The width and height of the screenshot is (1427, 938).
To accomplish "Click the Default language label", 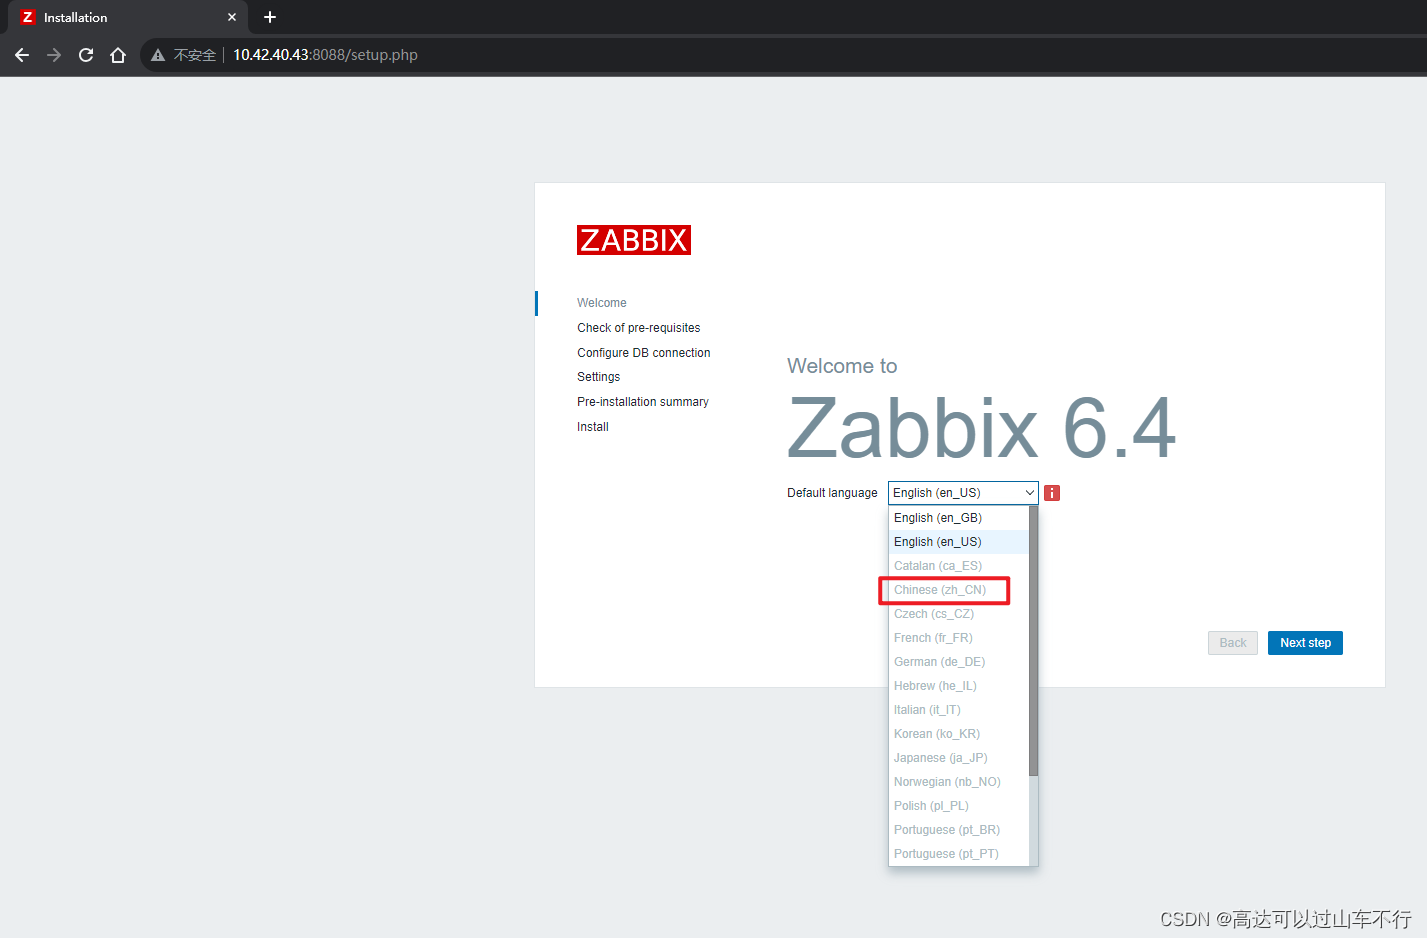I will click(x=832, y=493).
